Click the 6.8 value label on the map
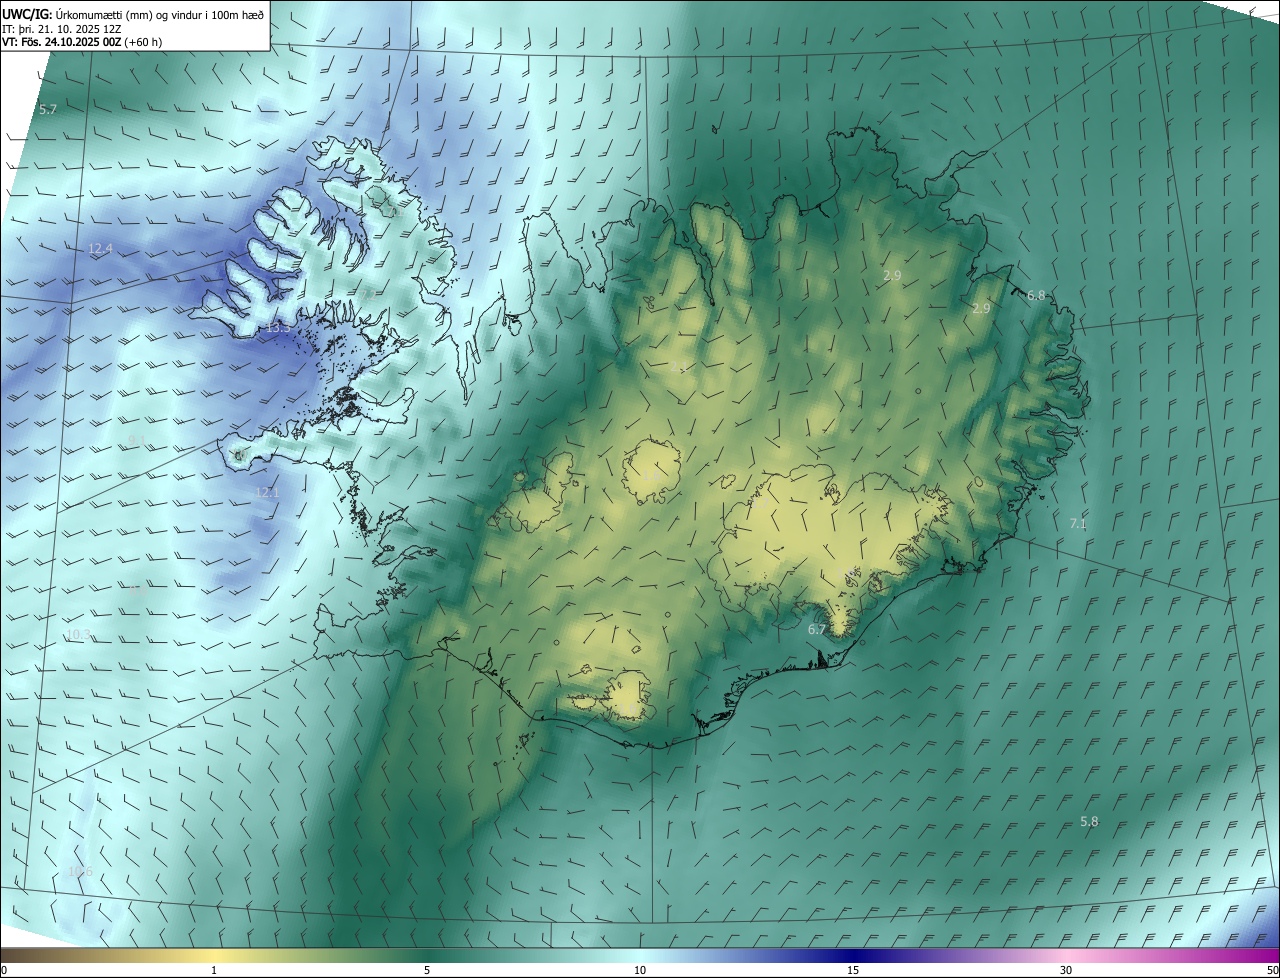Viewport: 1280px width, 978px height. click(x=1036, y=295)
